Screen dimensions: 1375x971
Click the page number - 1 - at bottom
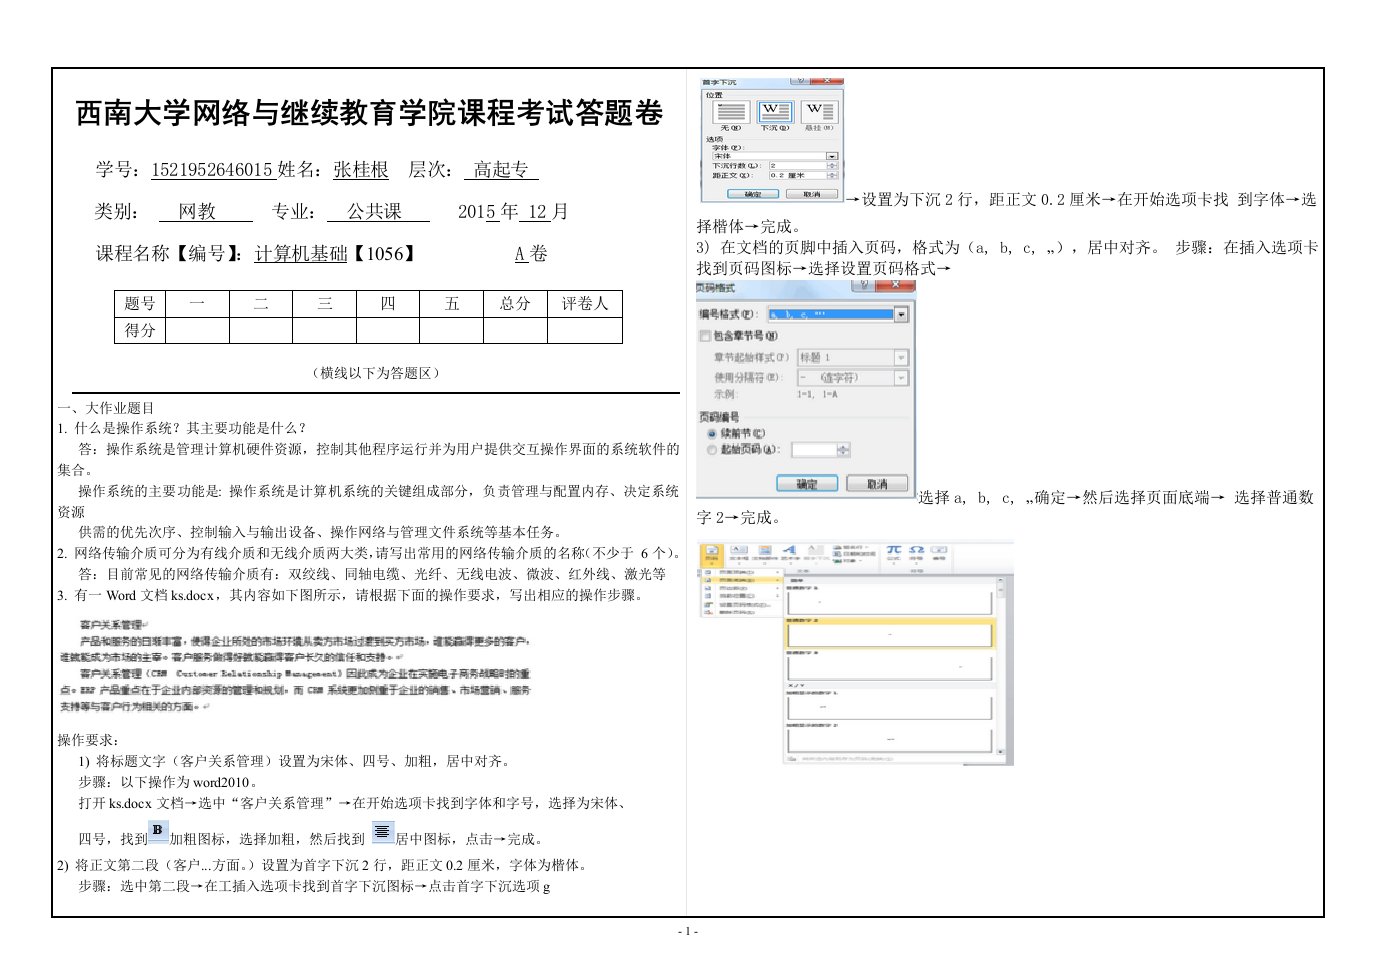coord(688,931)
